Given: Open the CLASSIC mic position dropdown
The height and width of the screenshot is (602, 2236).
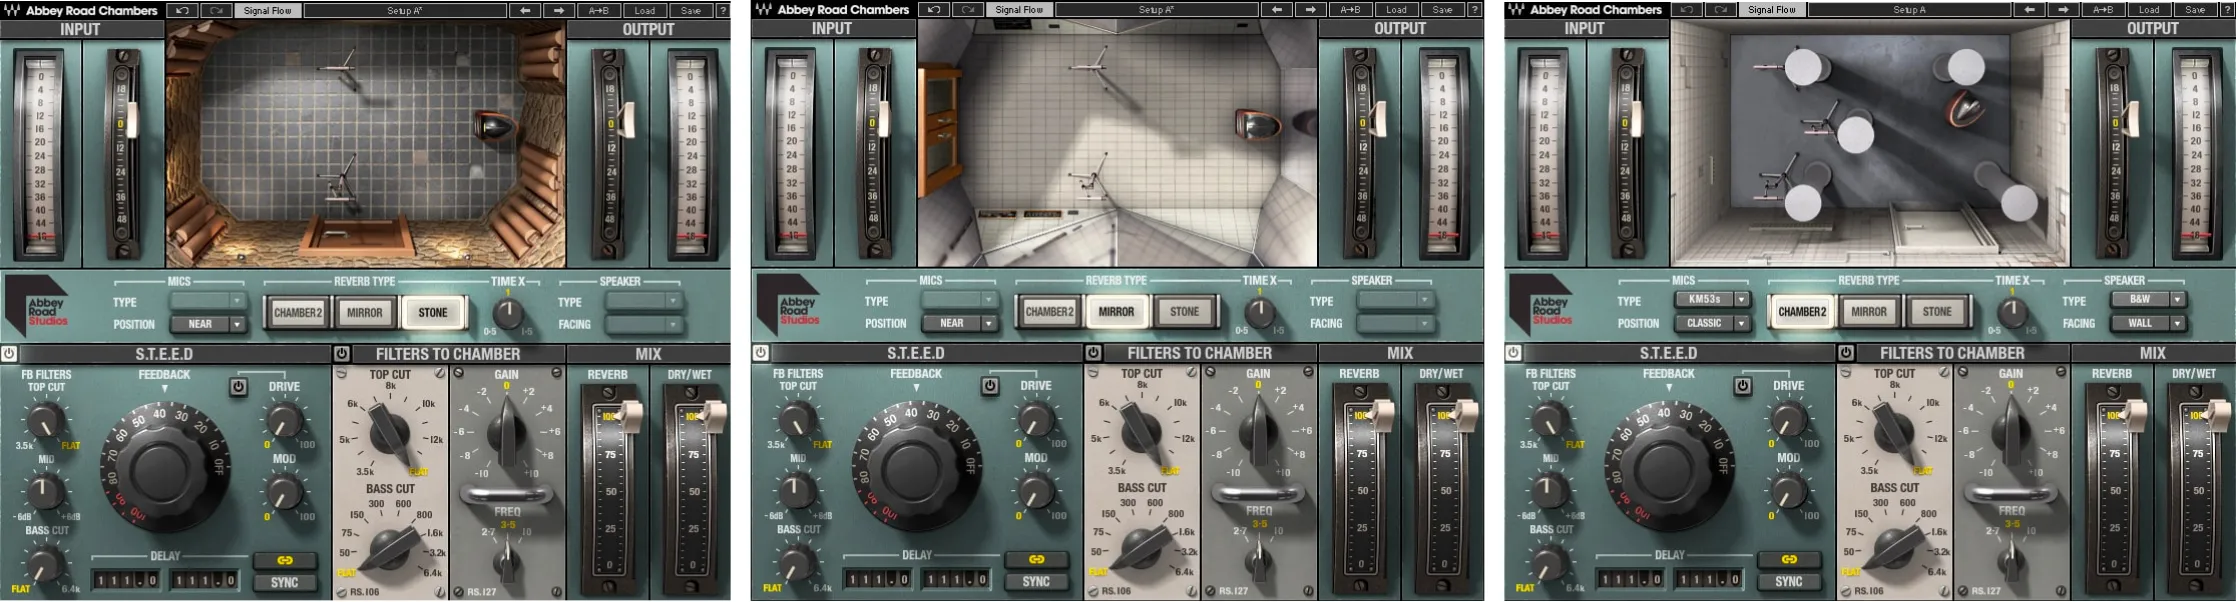Looking at the screenshot, I should click(1712, 323).
